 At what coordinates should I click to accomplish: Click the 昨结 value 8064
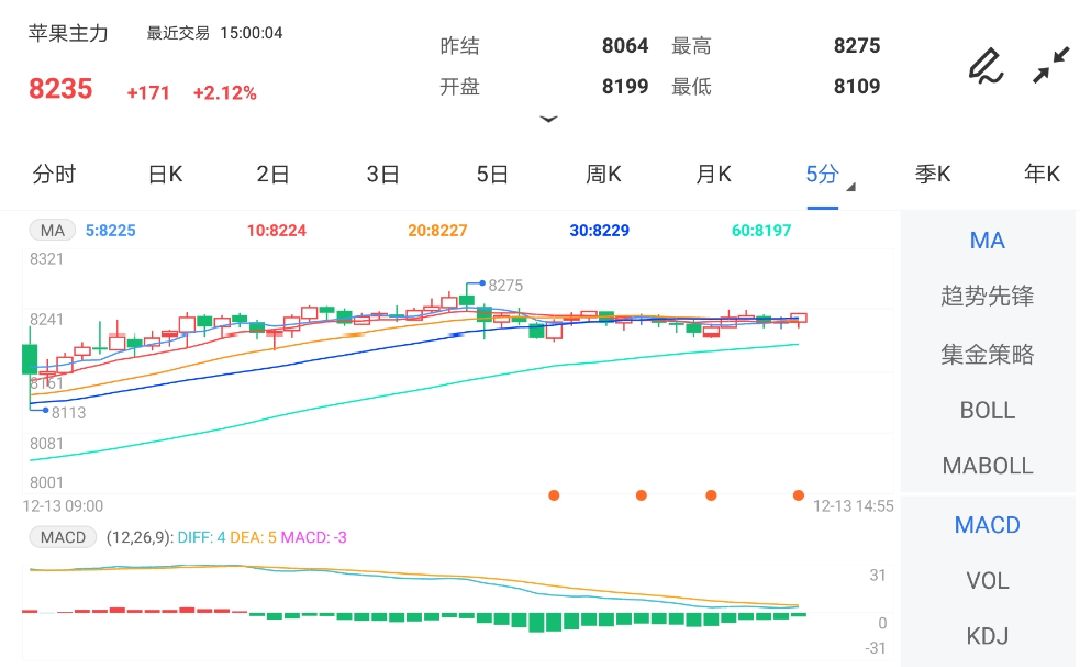(625, 45)
